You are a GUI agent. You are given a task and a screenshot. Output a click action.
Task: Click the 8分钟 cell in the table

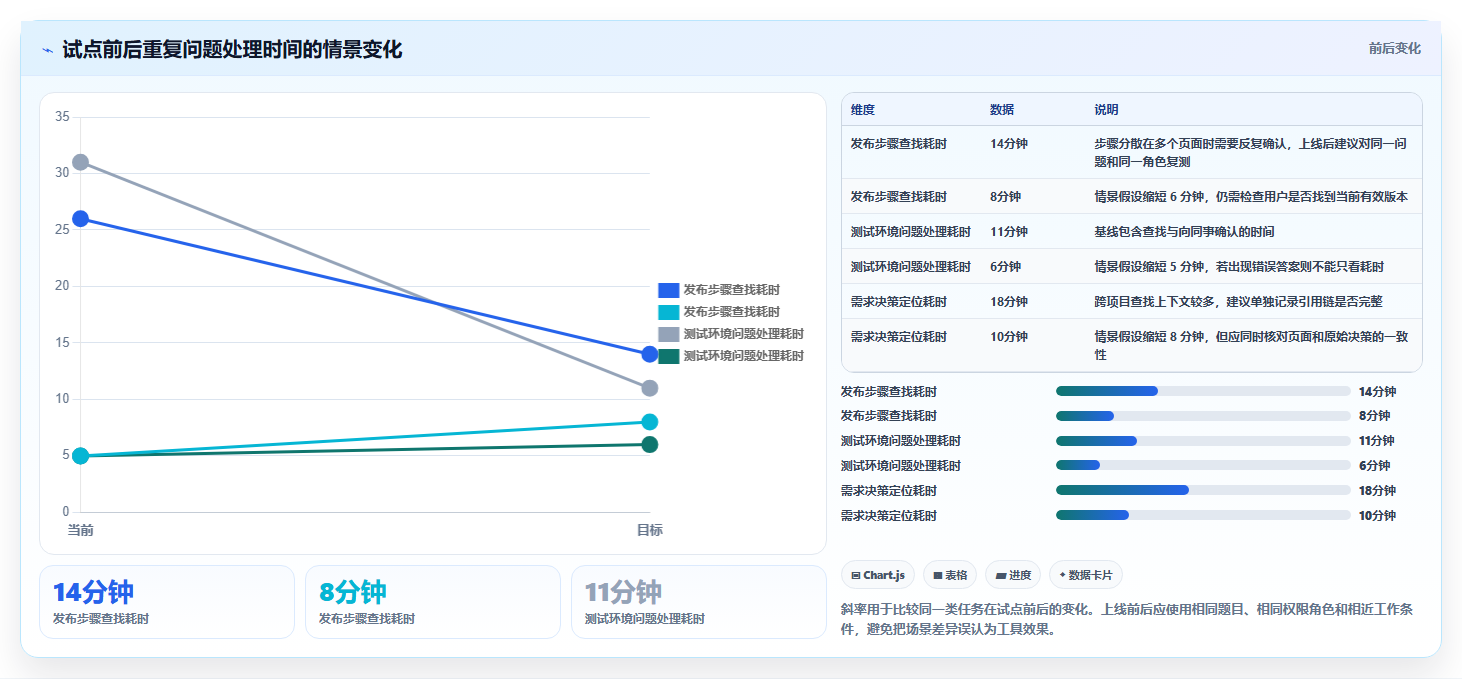1006,197
